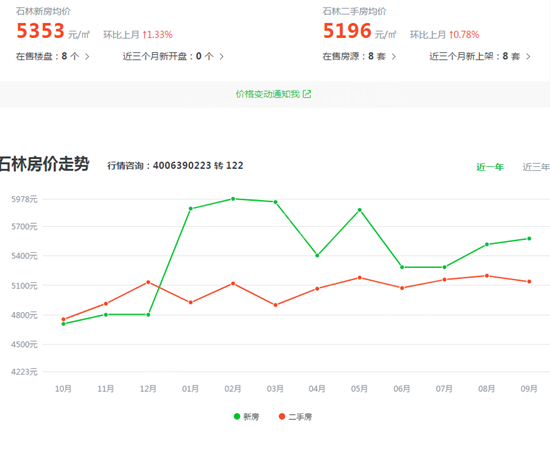
Task: Expand the chevron next to 近三个月新开盘 0个
Action: [x=222, y=56]
